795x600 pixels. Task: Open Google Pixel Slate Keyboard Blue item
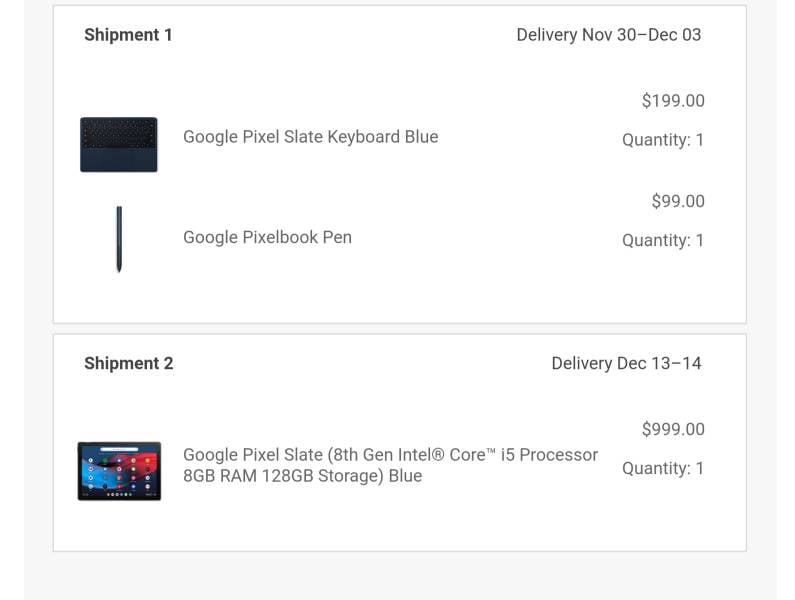click(310, 137)
